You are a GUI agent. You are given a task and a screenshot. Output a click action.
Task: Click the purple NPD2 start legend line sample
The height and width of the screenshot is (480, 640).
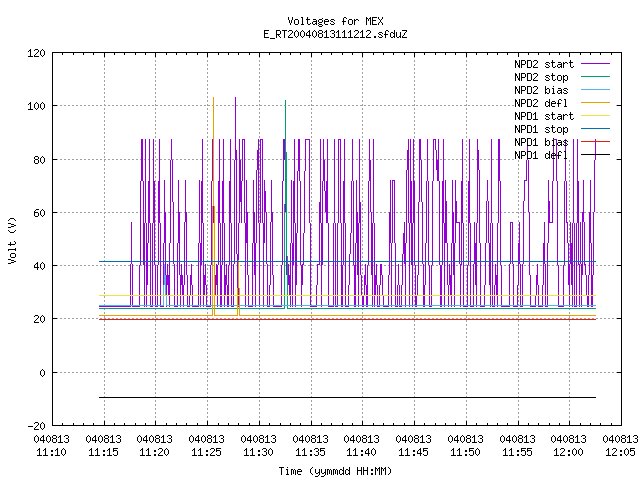[596, 64]
